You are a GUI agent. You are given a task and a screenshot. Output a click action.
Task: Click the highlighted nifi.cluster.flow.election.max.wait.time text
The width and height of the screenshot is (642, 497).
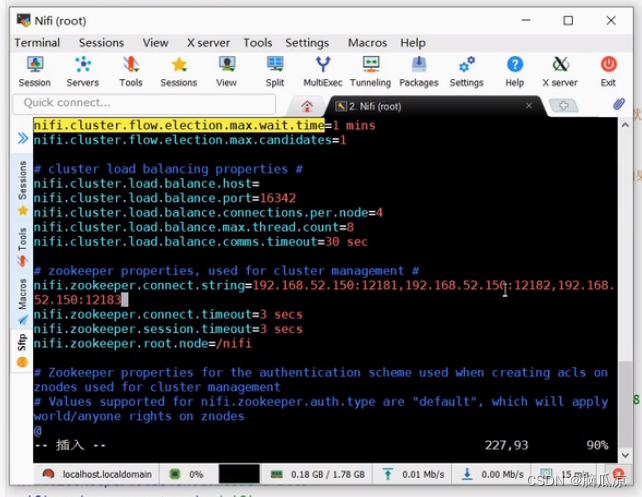[x=179, y=125]
